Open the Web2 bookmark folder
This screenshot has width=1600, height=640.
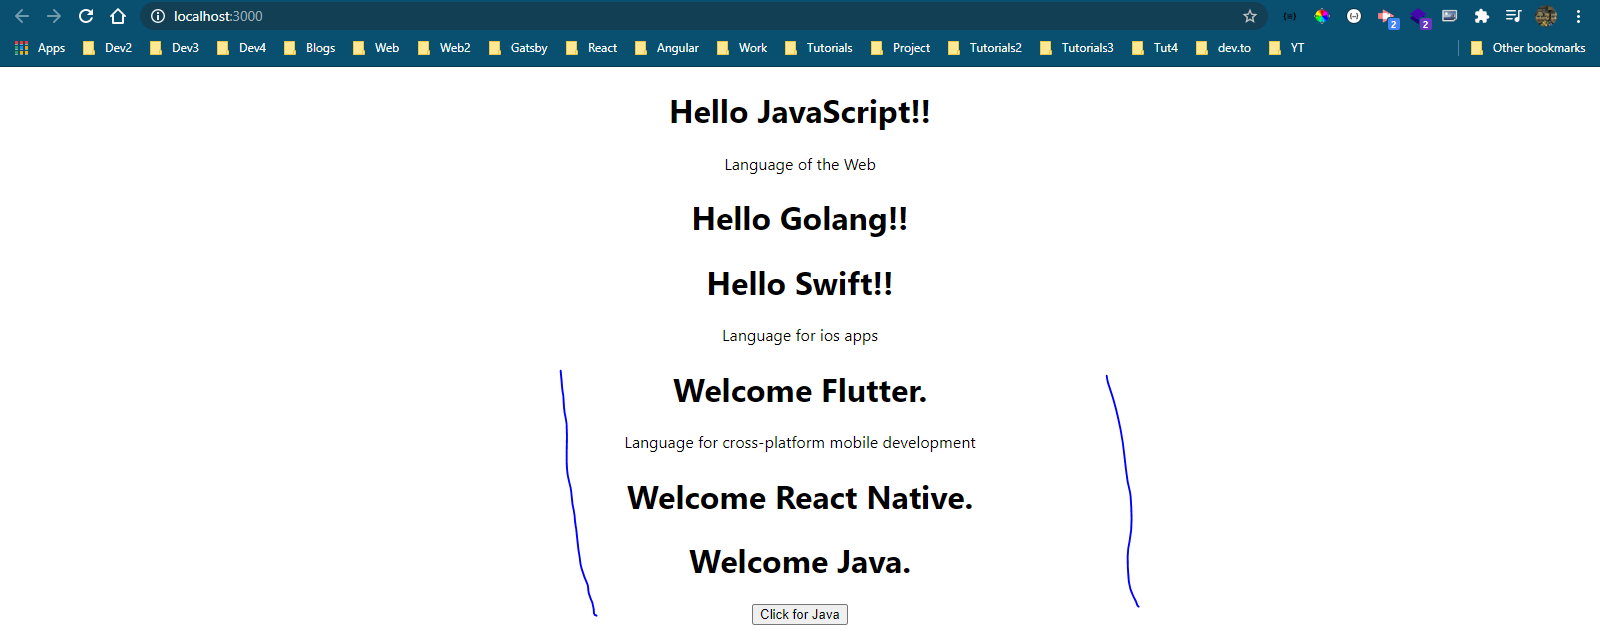tap(444, 48)
